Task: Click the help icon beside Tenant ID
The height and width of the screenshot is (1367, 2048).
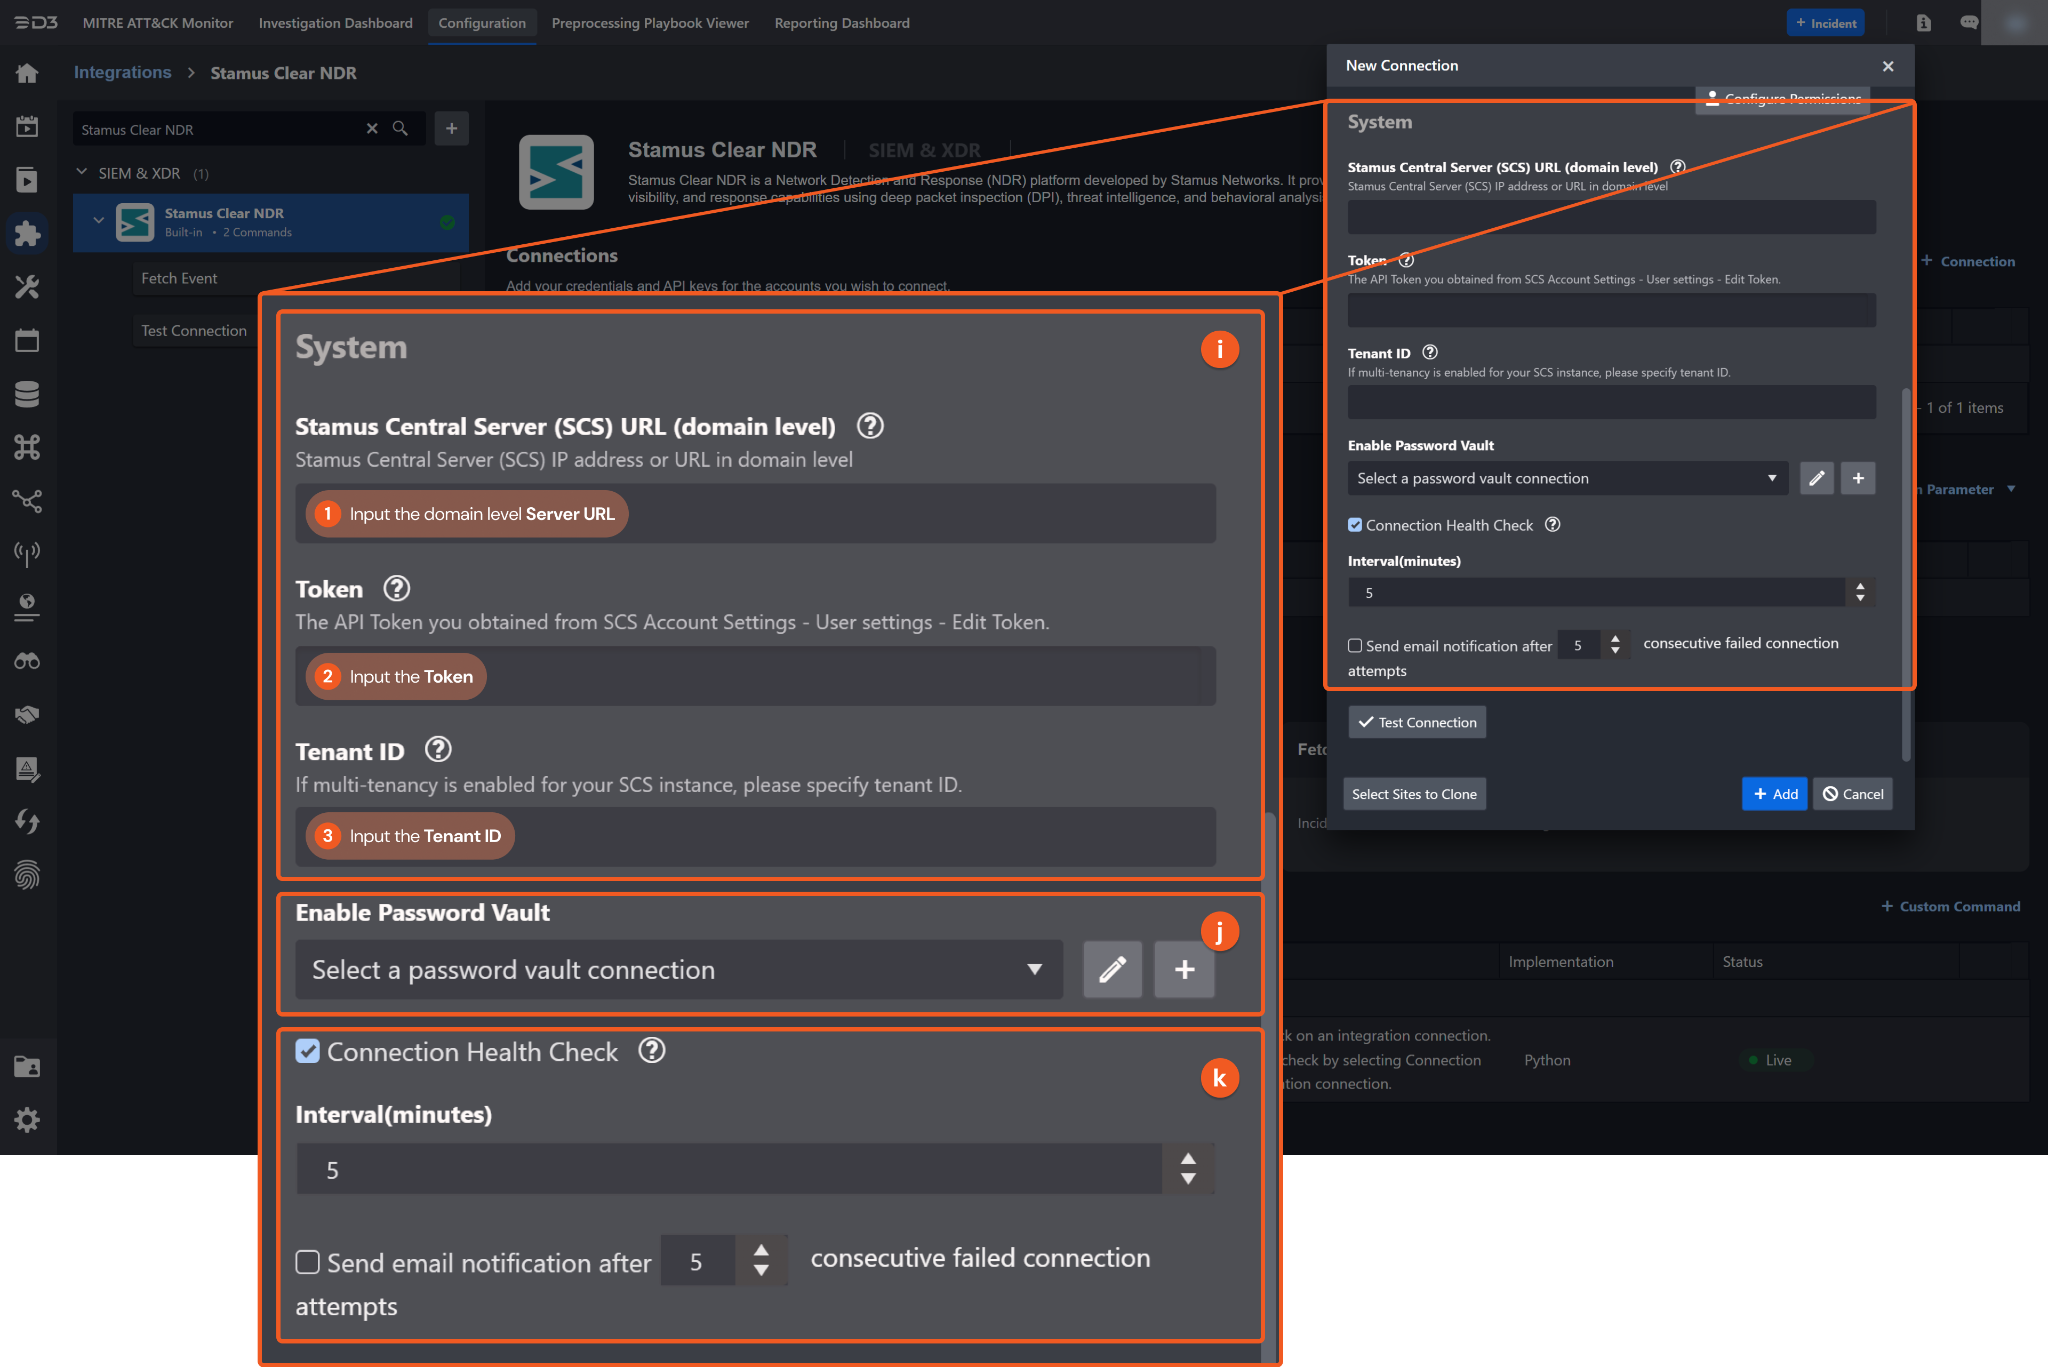Action: tap(1430, 353)
